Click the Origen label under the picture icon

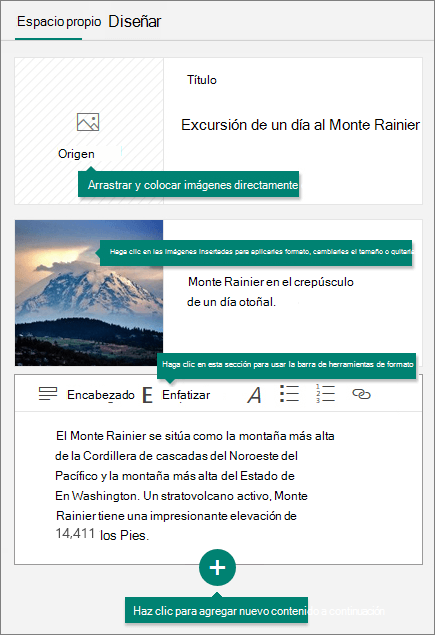click(76, 154)
